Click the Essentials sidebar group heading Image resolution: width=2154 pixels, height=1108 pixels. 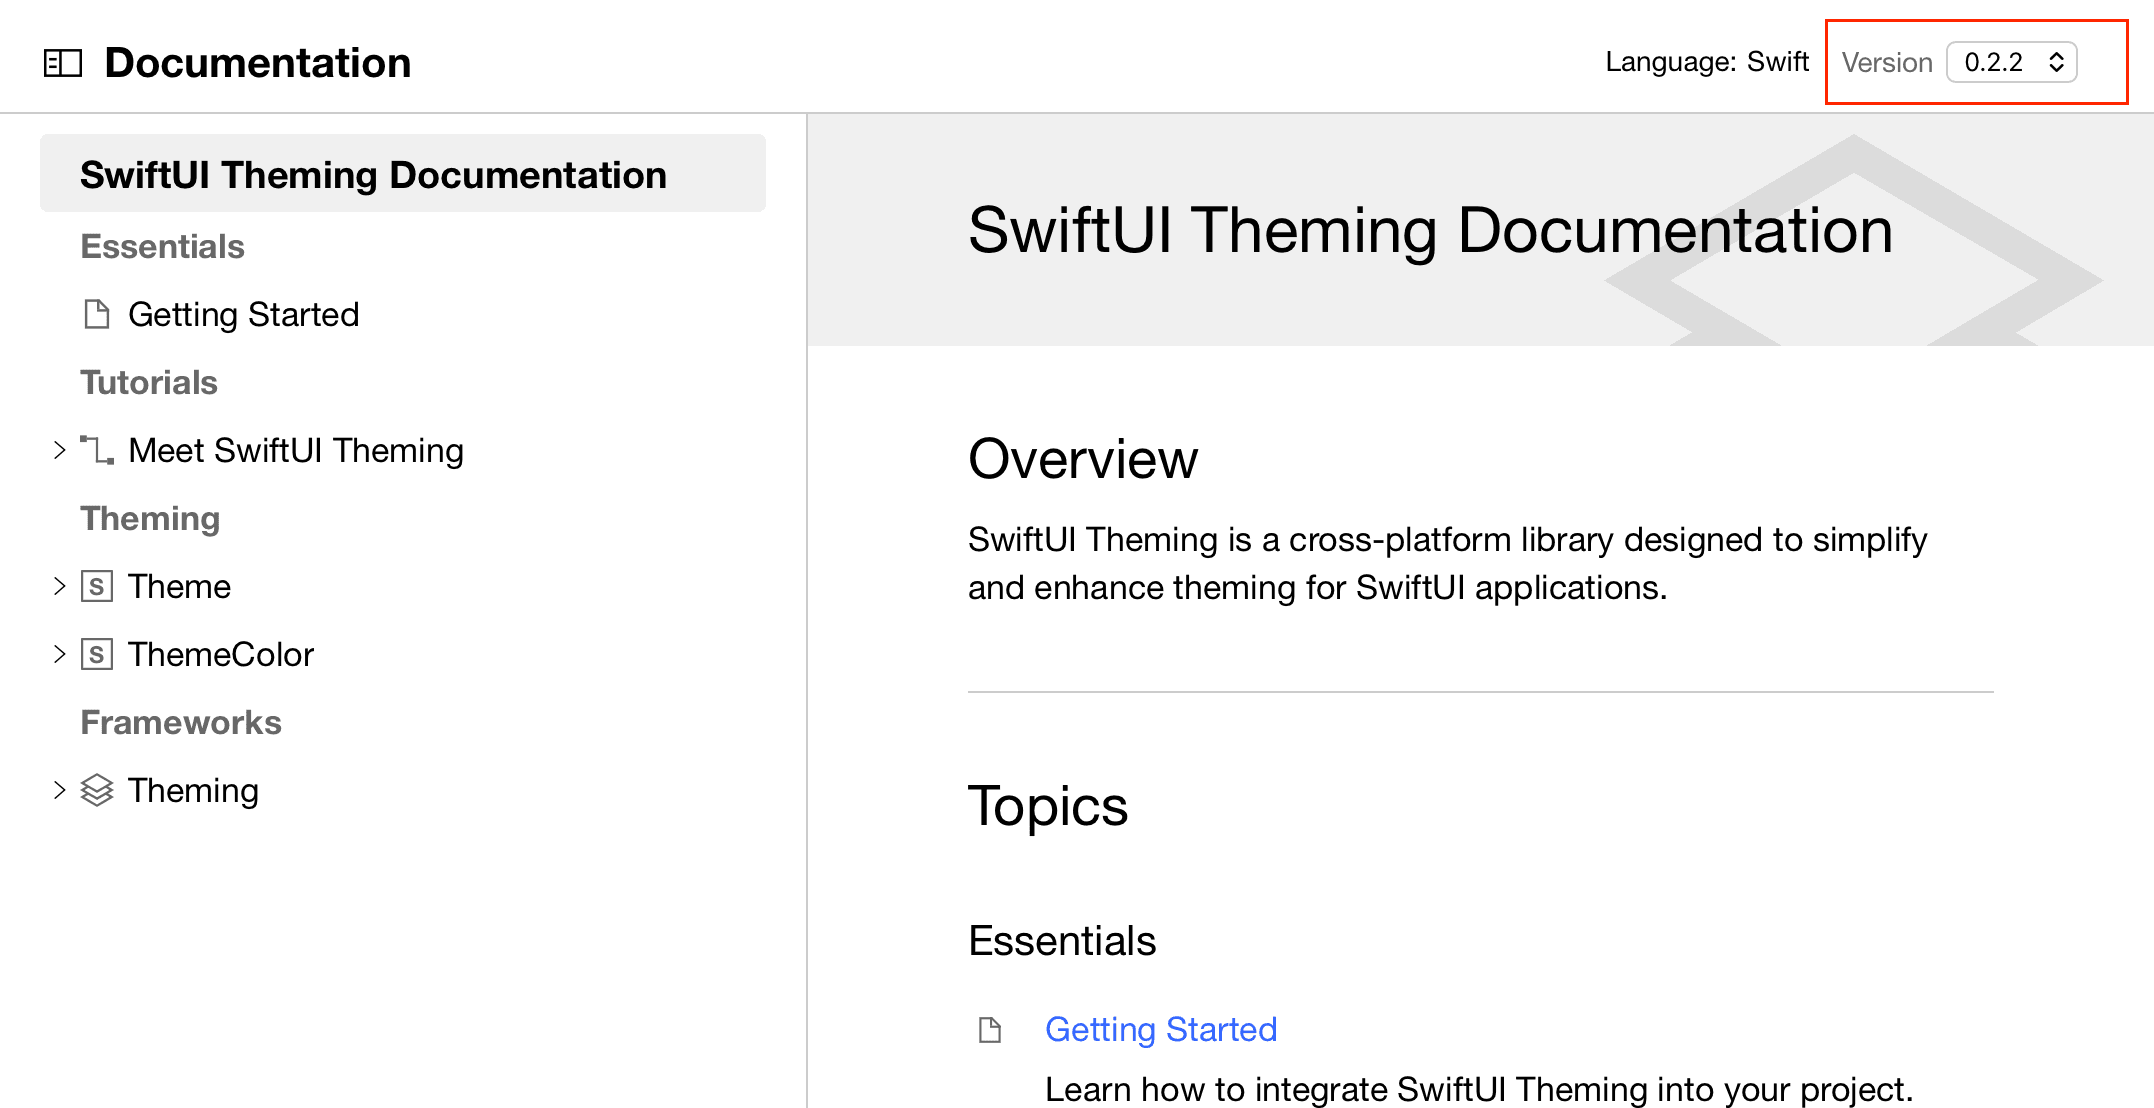click(x=162, y=246)
